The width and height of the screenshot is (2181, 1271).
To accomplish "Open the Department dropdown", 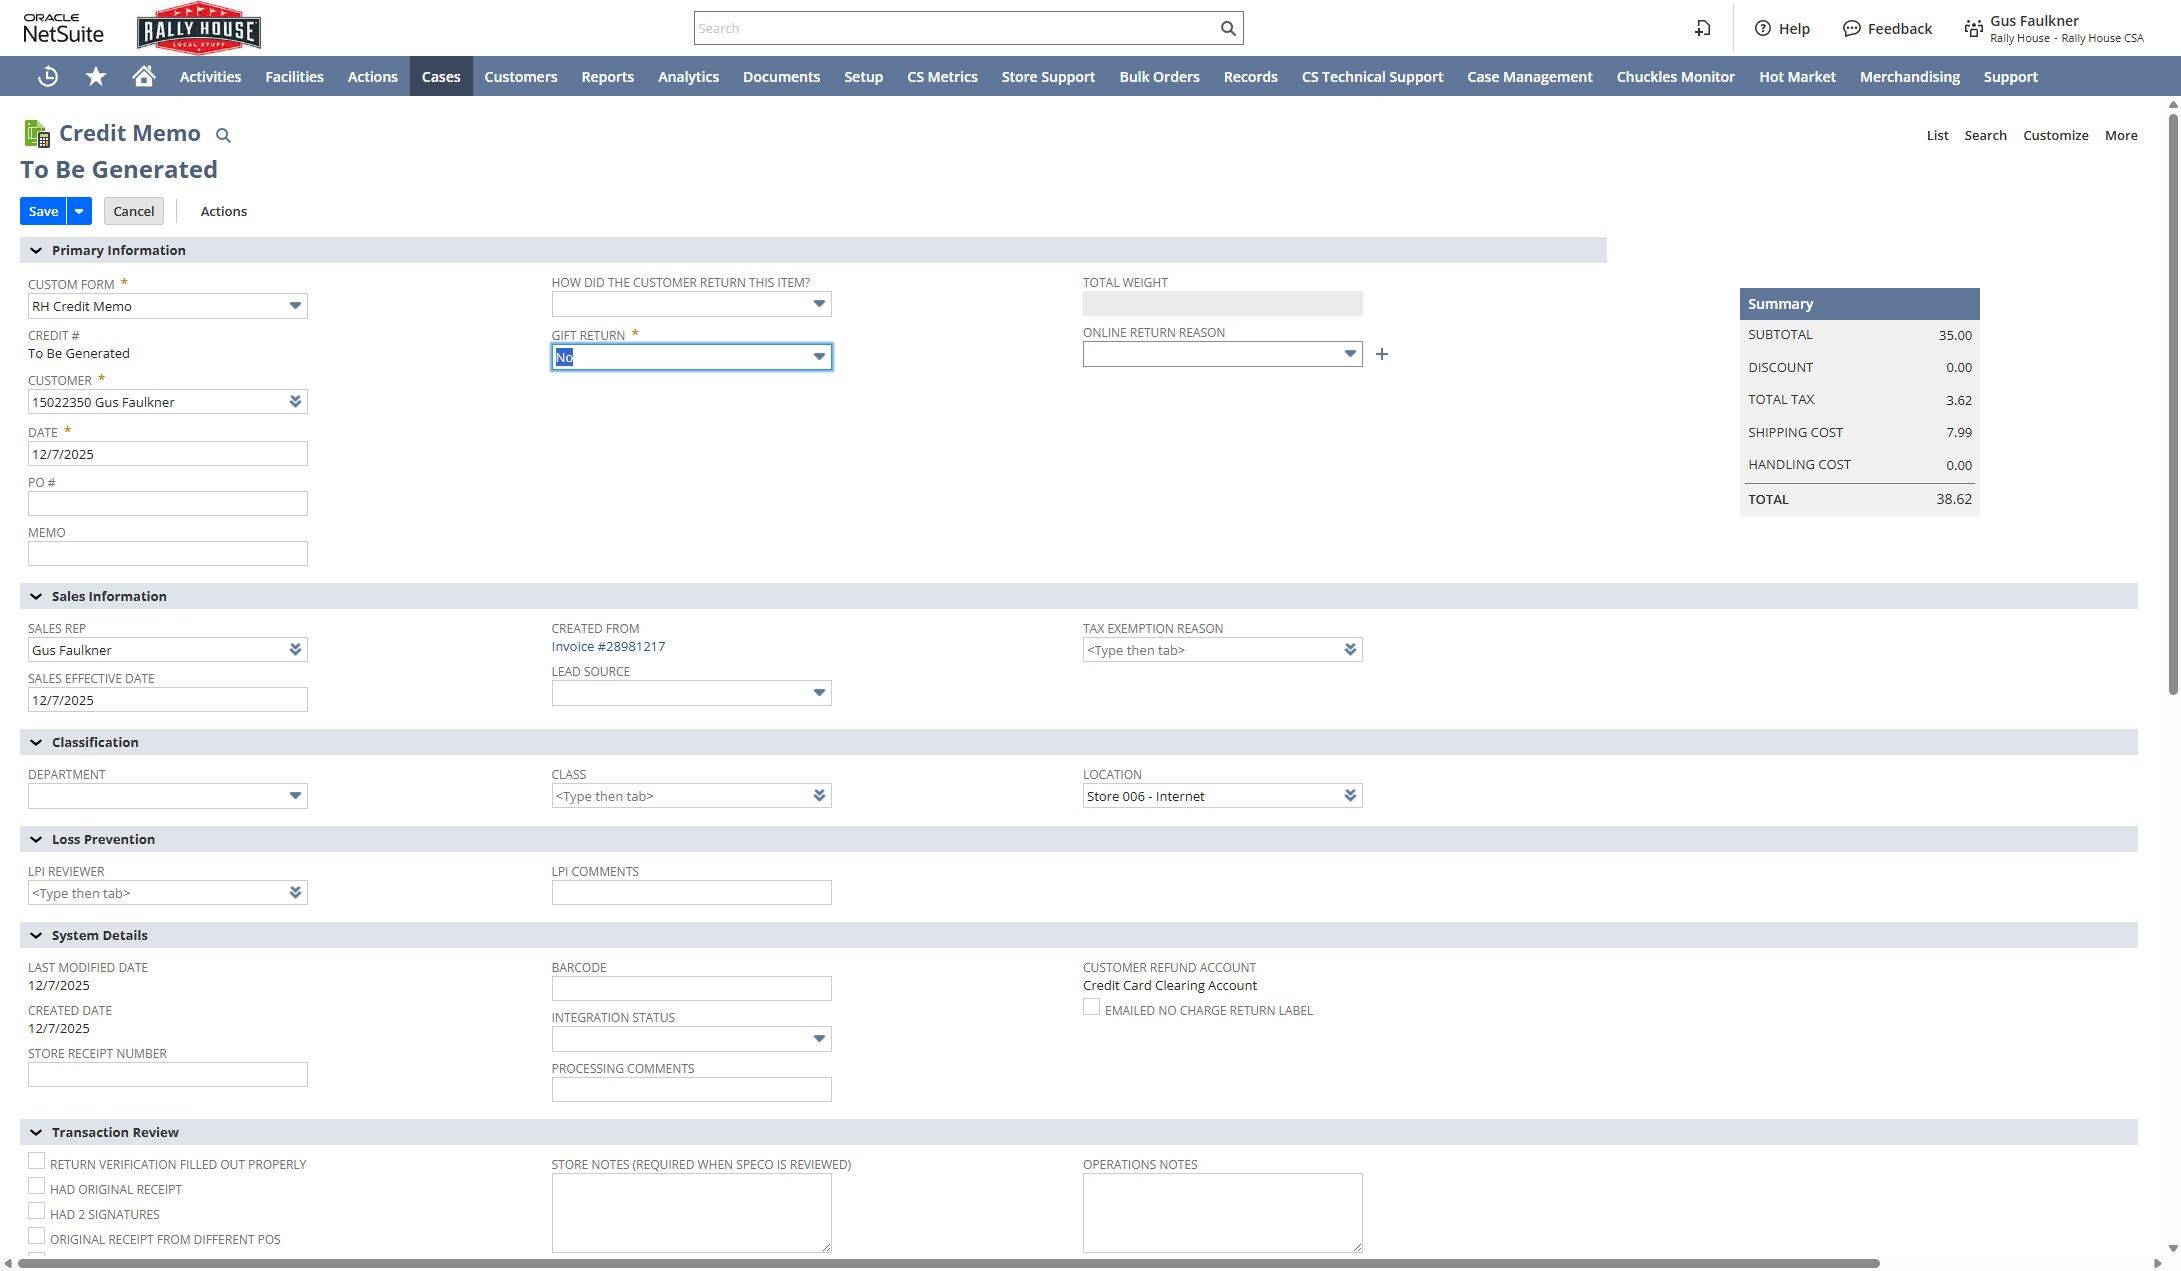I will pyautogui.click(x=295, y=796).
